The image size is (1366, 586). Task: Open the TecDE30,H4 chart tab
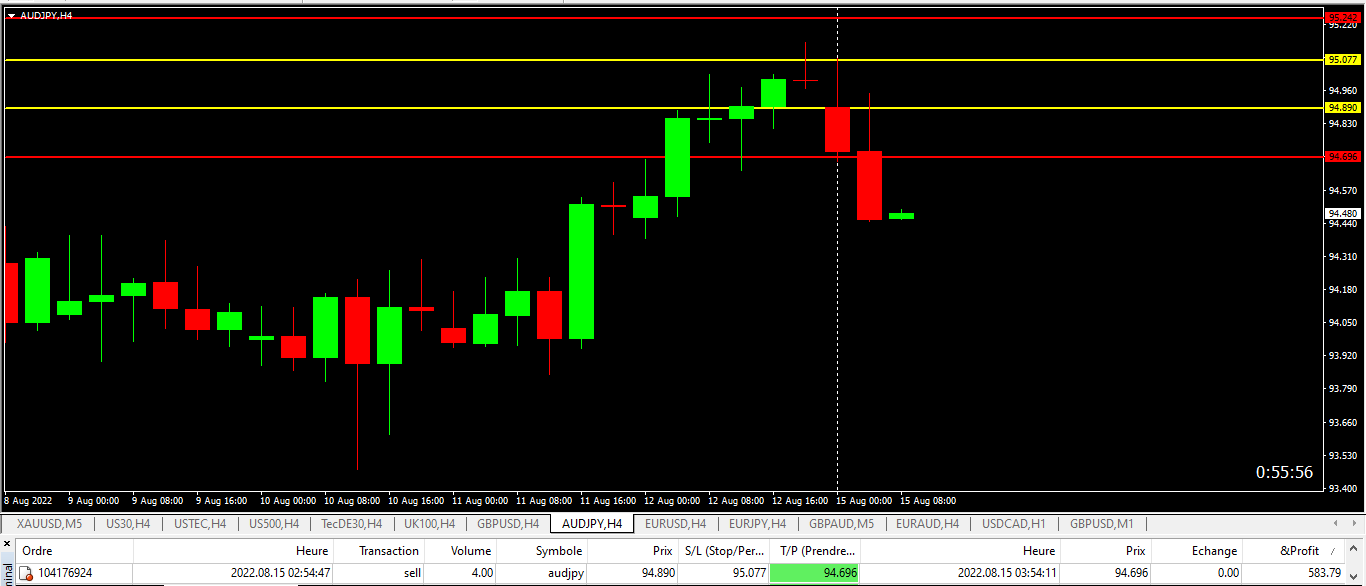pyautogui.click(x=351, y=523)
